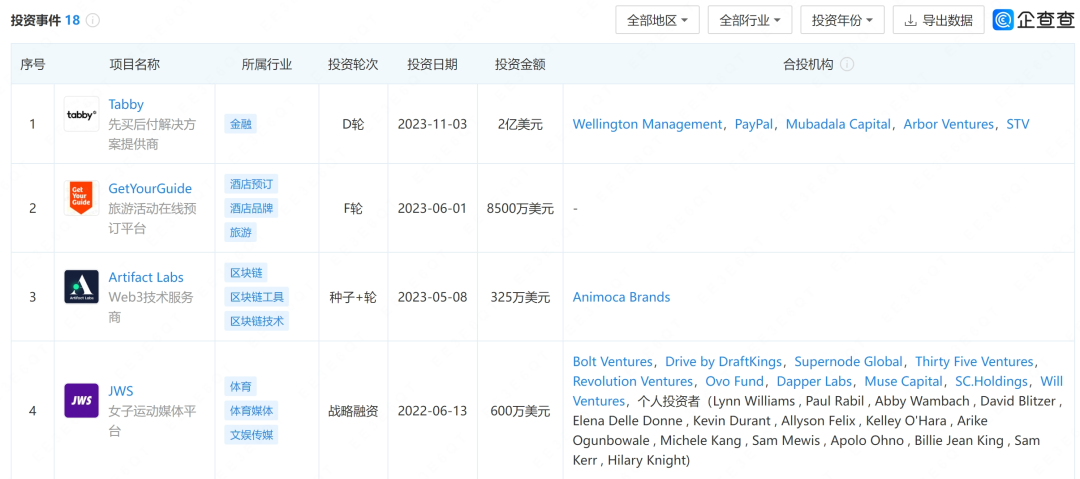Viewport: 1080px width, 479px height.
Task: Open the Wellington Management investor link
Action: tap(647, 124)
